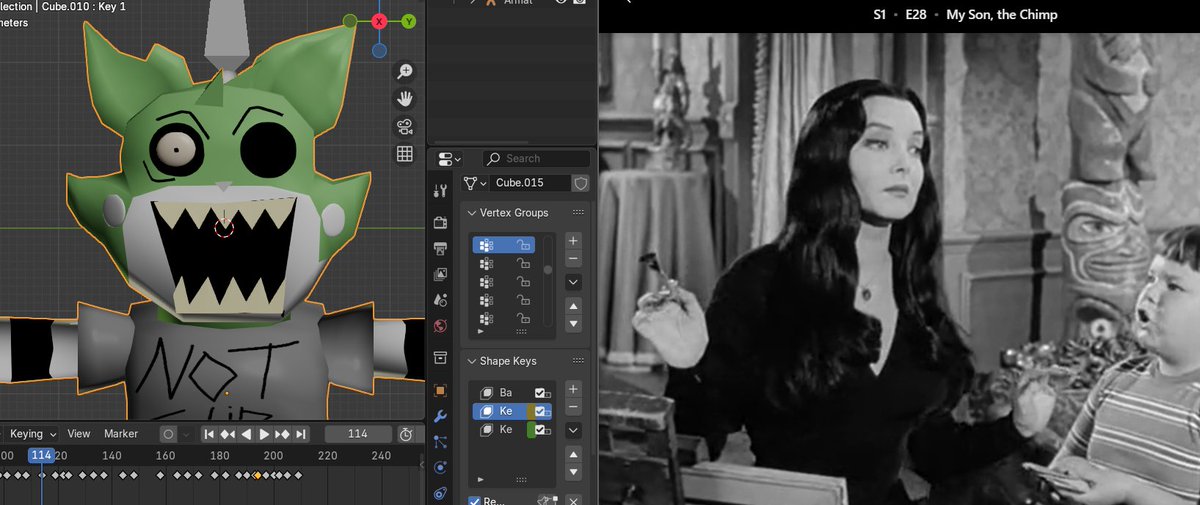The width and height of the screenshot is (1200, 505).
Task: Open the Scene properties tab
Action: 441,300
